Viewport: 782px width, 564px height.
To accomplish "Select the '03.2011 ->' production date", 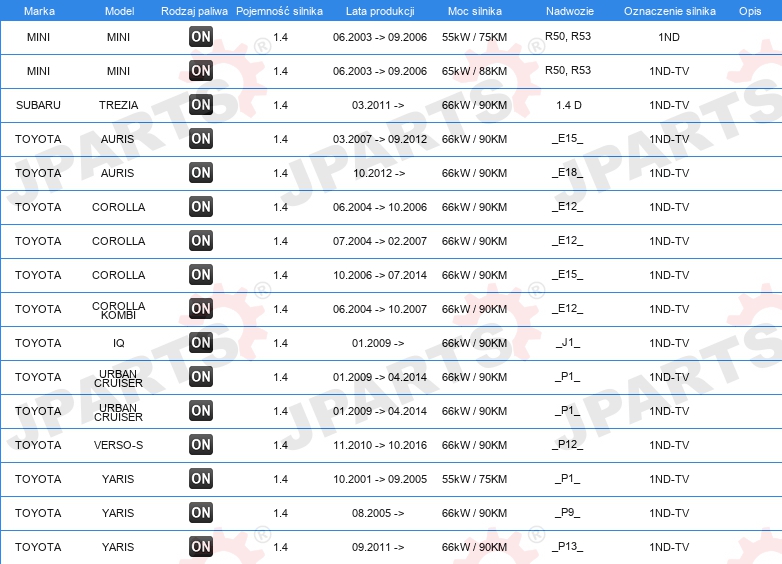I will pos(378,105).
